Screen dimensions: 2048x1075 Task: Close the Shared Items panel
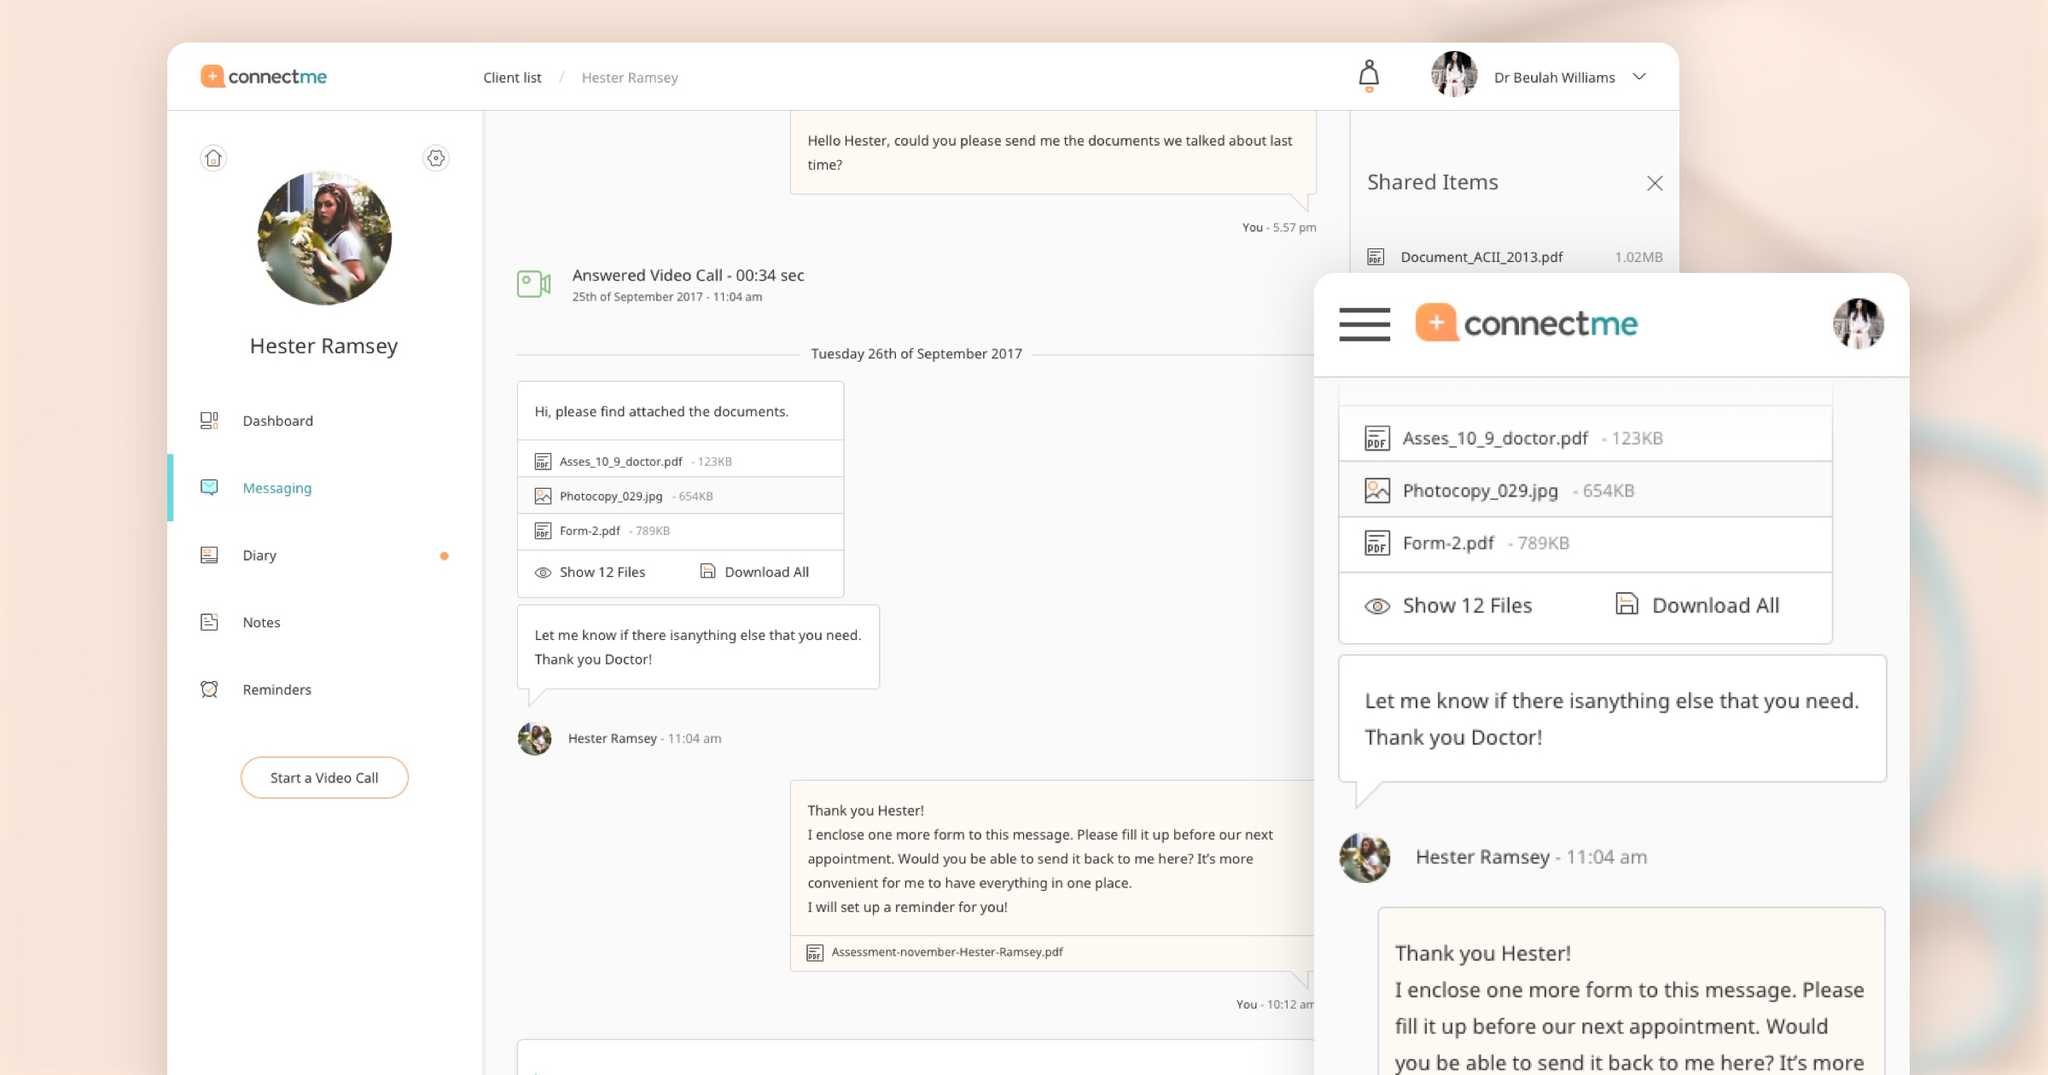coord(1655,183)
